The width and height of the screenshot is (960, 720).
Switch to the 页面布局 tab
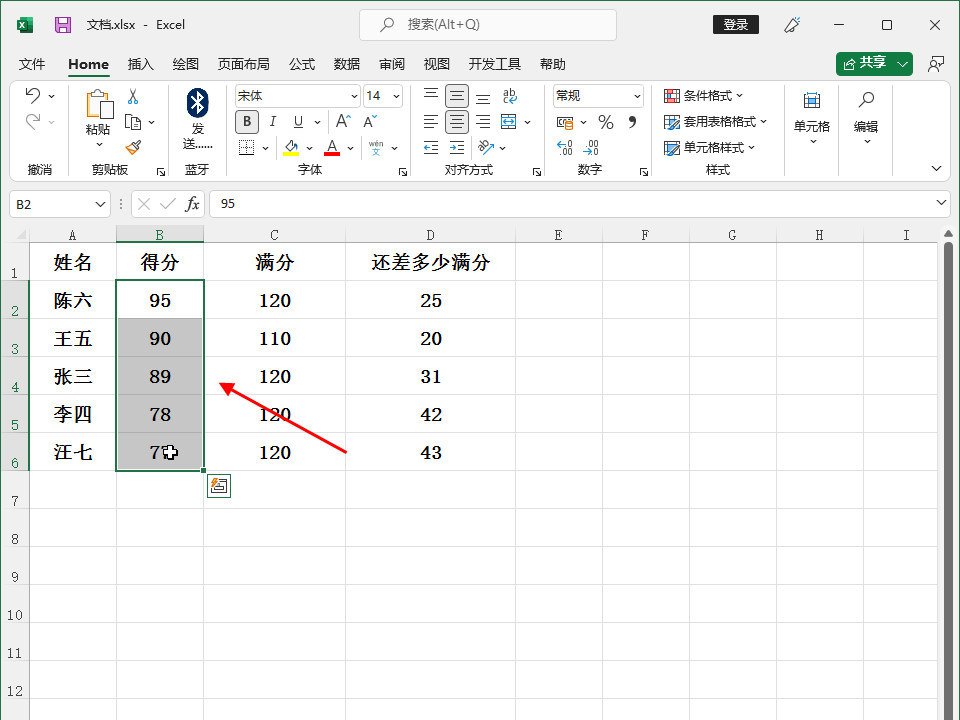point(244,64)
